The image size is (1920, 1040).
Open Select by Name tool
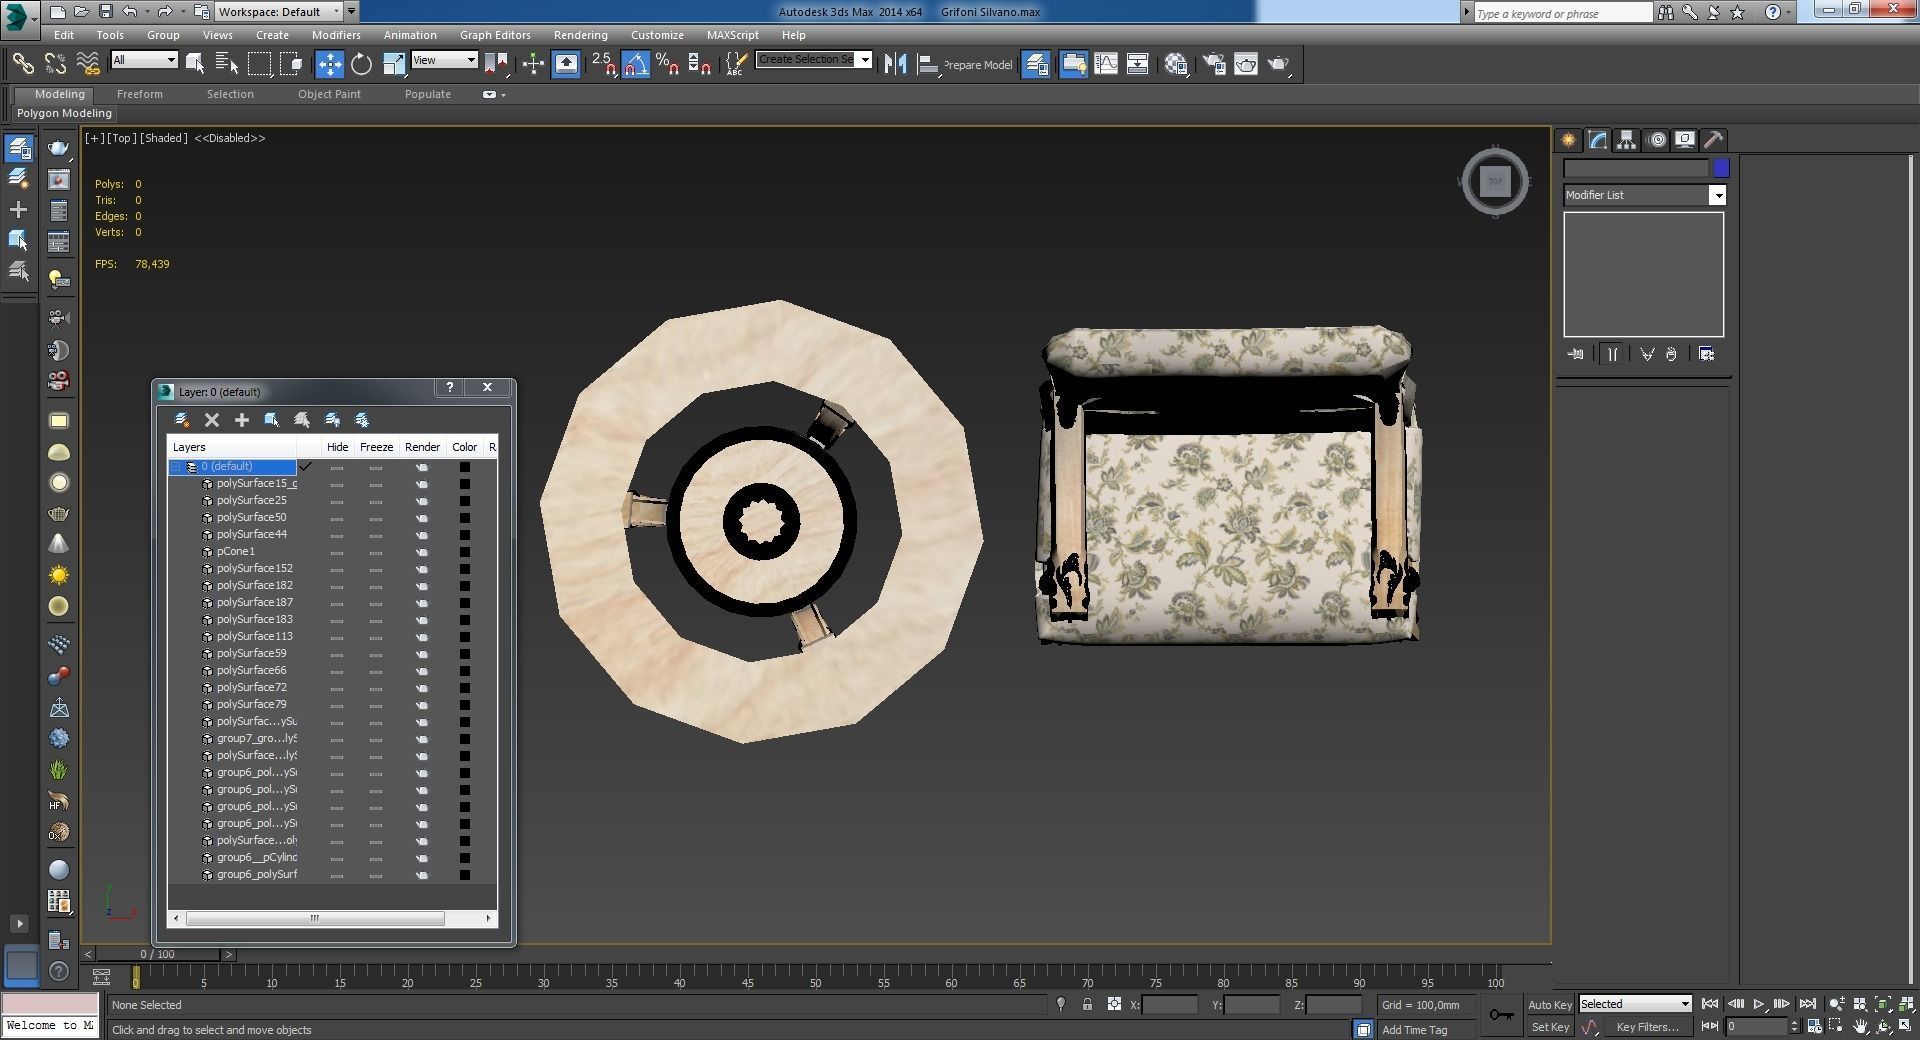pyautogui.click(x=227, y=64)
